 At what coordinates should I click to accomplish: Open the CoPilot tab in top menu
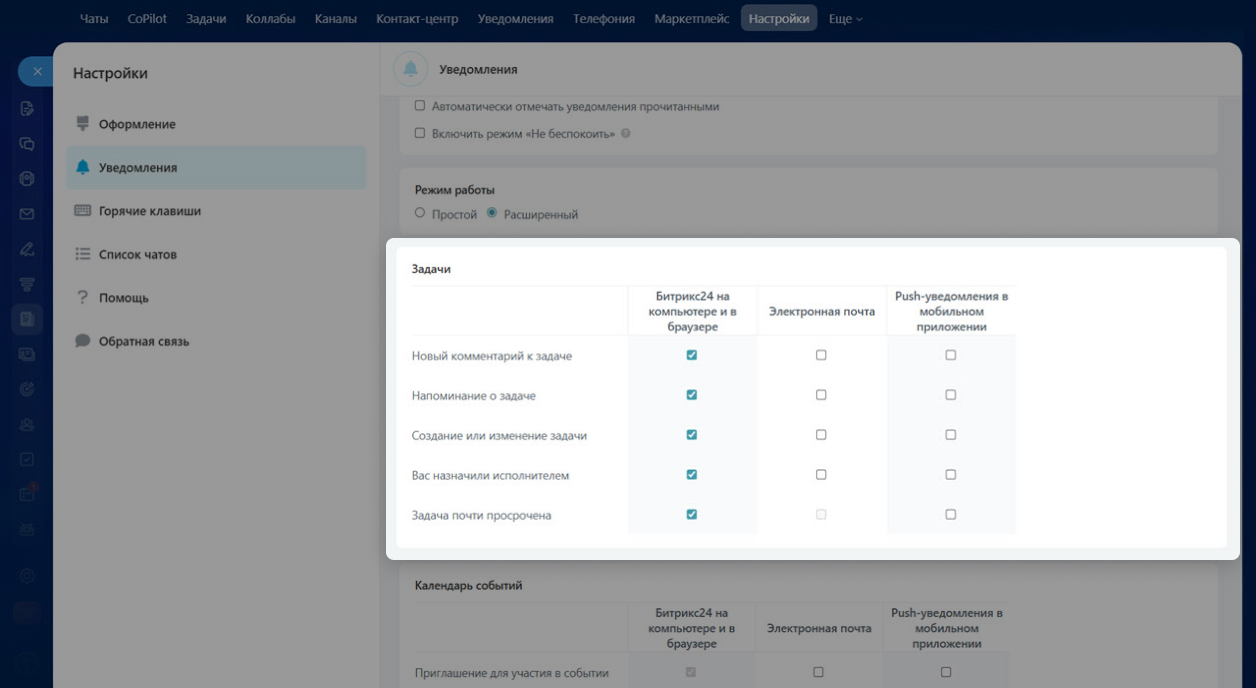(x=147, y=18)
